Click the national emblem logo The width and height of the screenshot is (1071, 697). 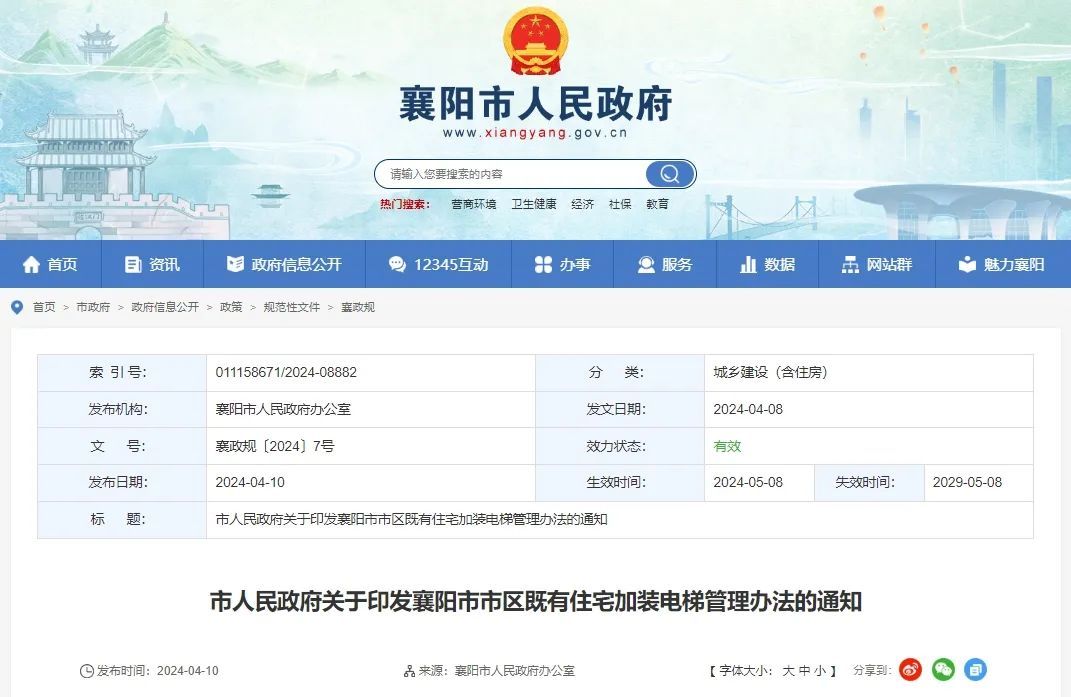(x=535, y=41)
